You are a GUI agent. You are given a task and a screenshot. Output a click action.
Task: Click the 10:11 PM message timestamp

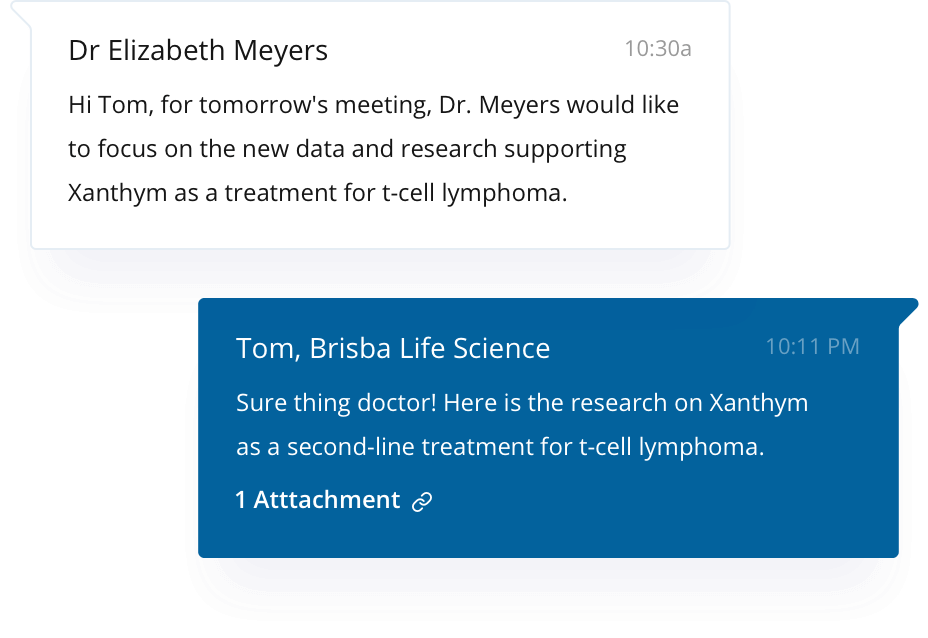(812, 346)
